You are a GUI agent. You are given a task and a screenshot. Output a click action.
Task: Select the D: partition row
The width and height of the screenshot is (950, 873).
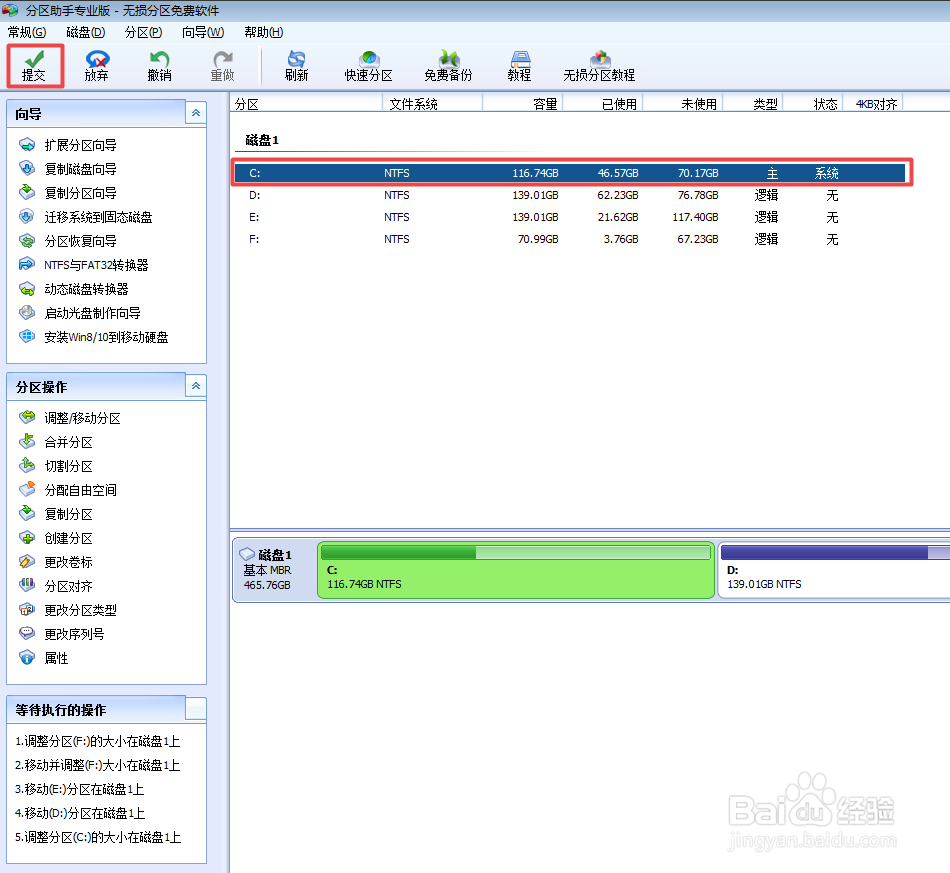pos(570,195)
